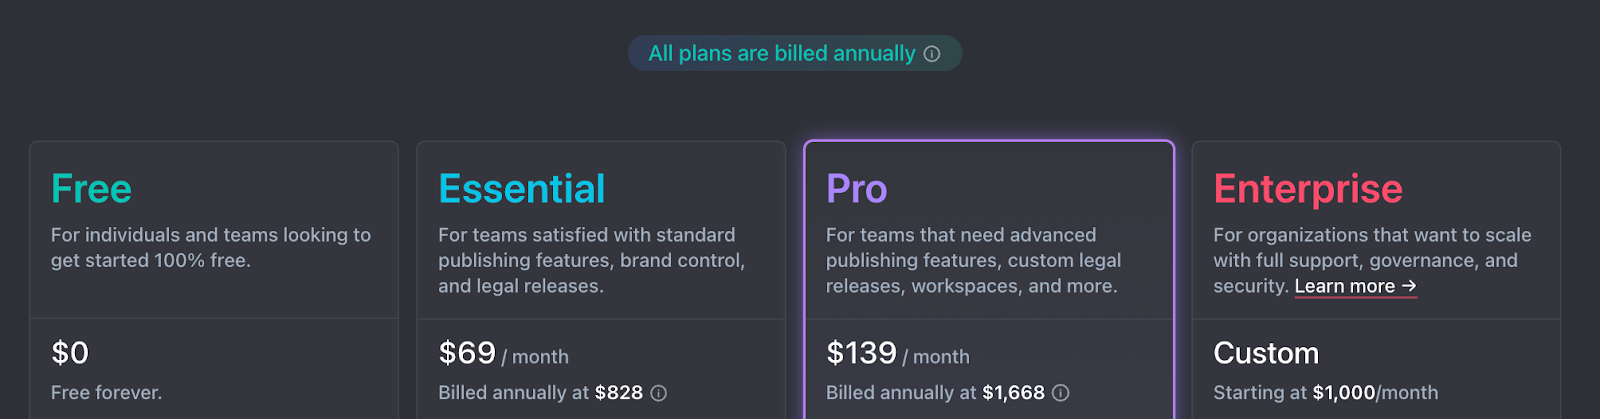Click the 'All plans are billed annually' badge

tap(795, 54)
